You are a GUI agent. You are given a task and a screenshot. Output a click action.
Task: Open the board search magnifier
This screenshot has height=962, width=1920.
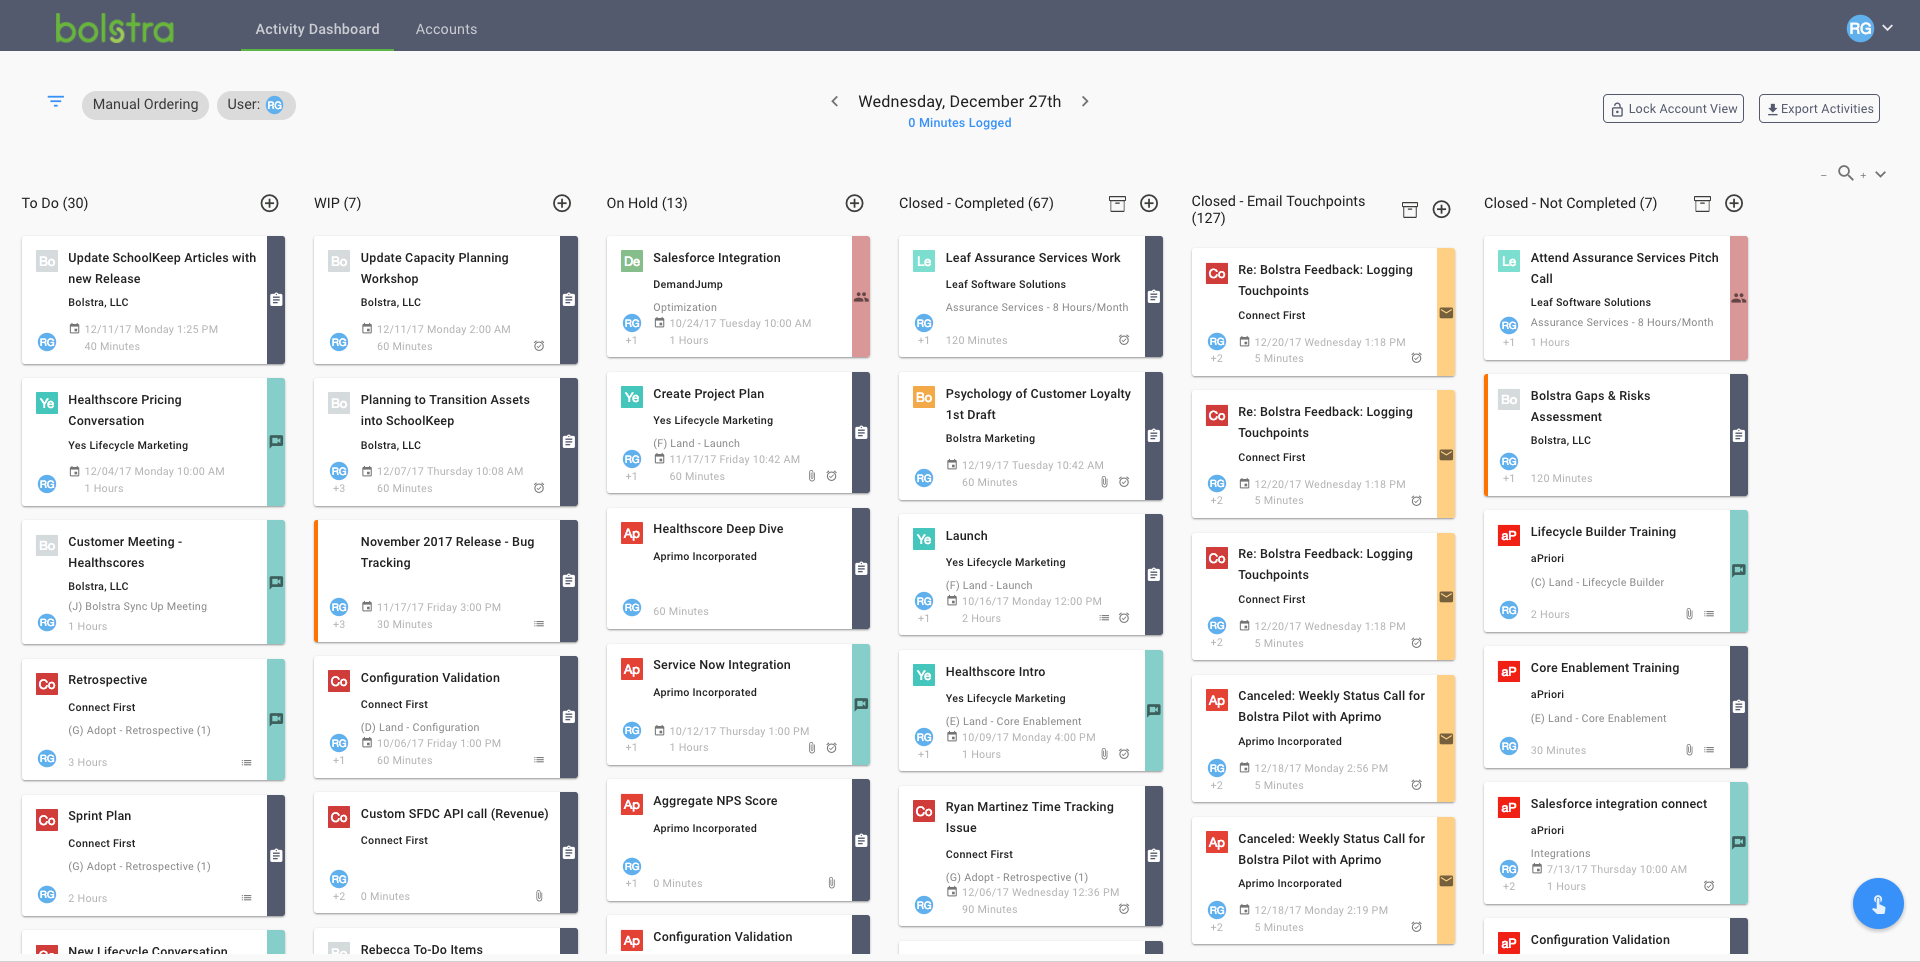click(1846, 173)
